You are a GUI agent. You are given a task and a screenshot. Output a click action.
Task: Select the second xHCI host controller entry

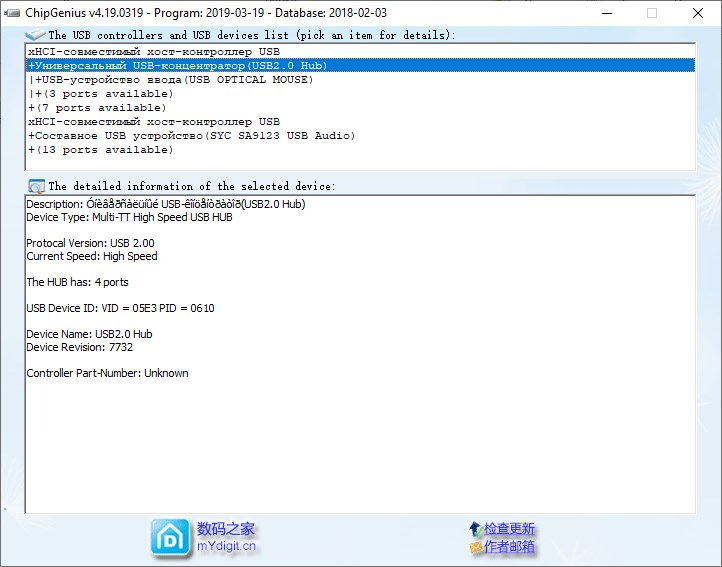tap(154, 121)
